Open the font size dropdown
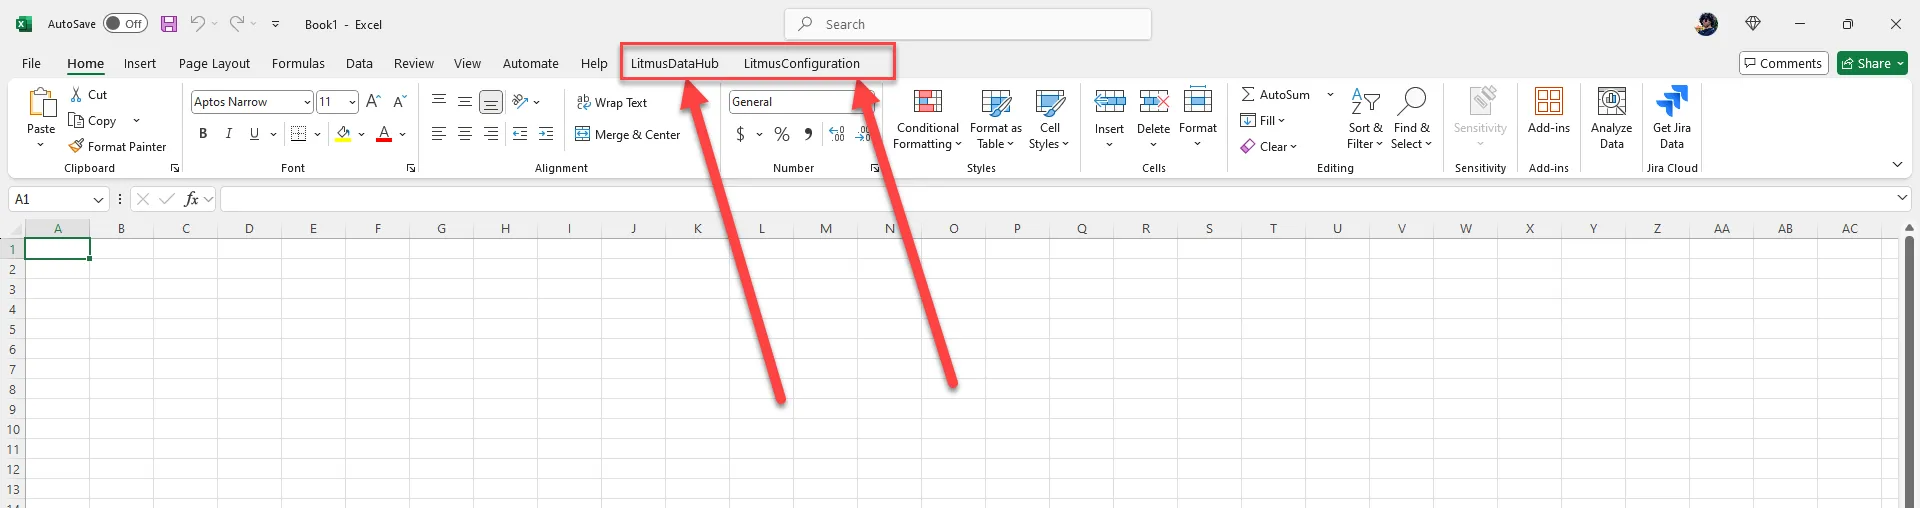1920x508 pixels. coord(352,102)
